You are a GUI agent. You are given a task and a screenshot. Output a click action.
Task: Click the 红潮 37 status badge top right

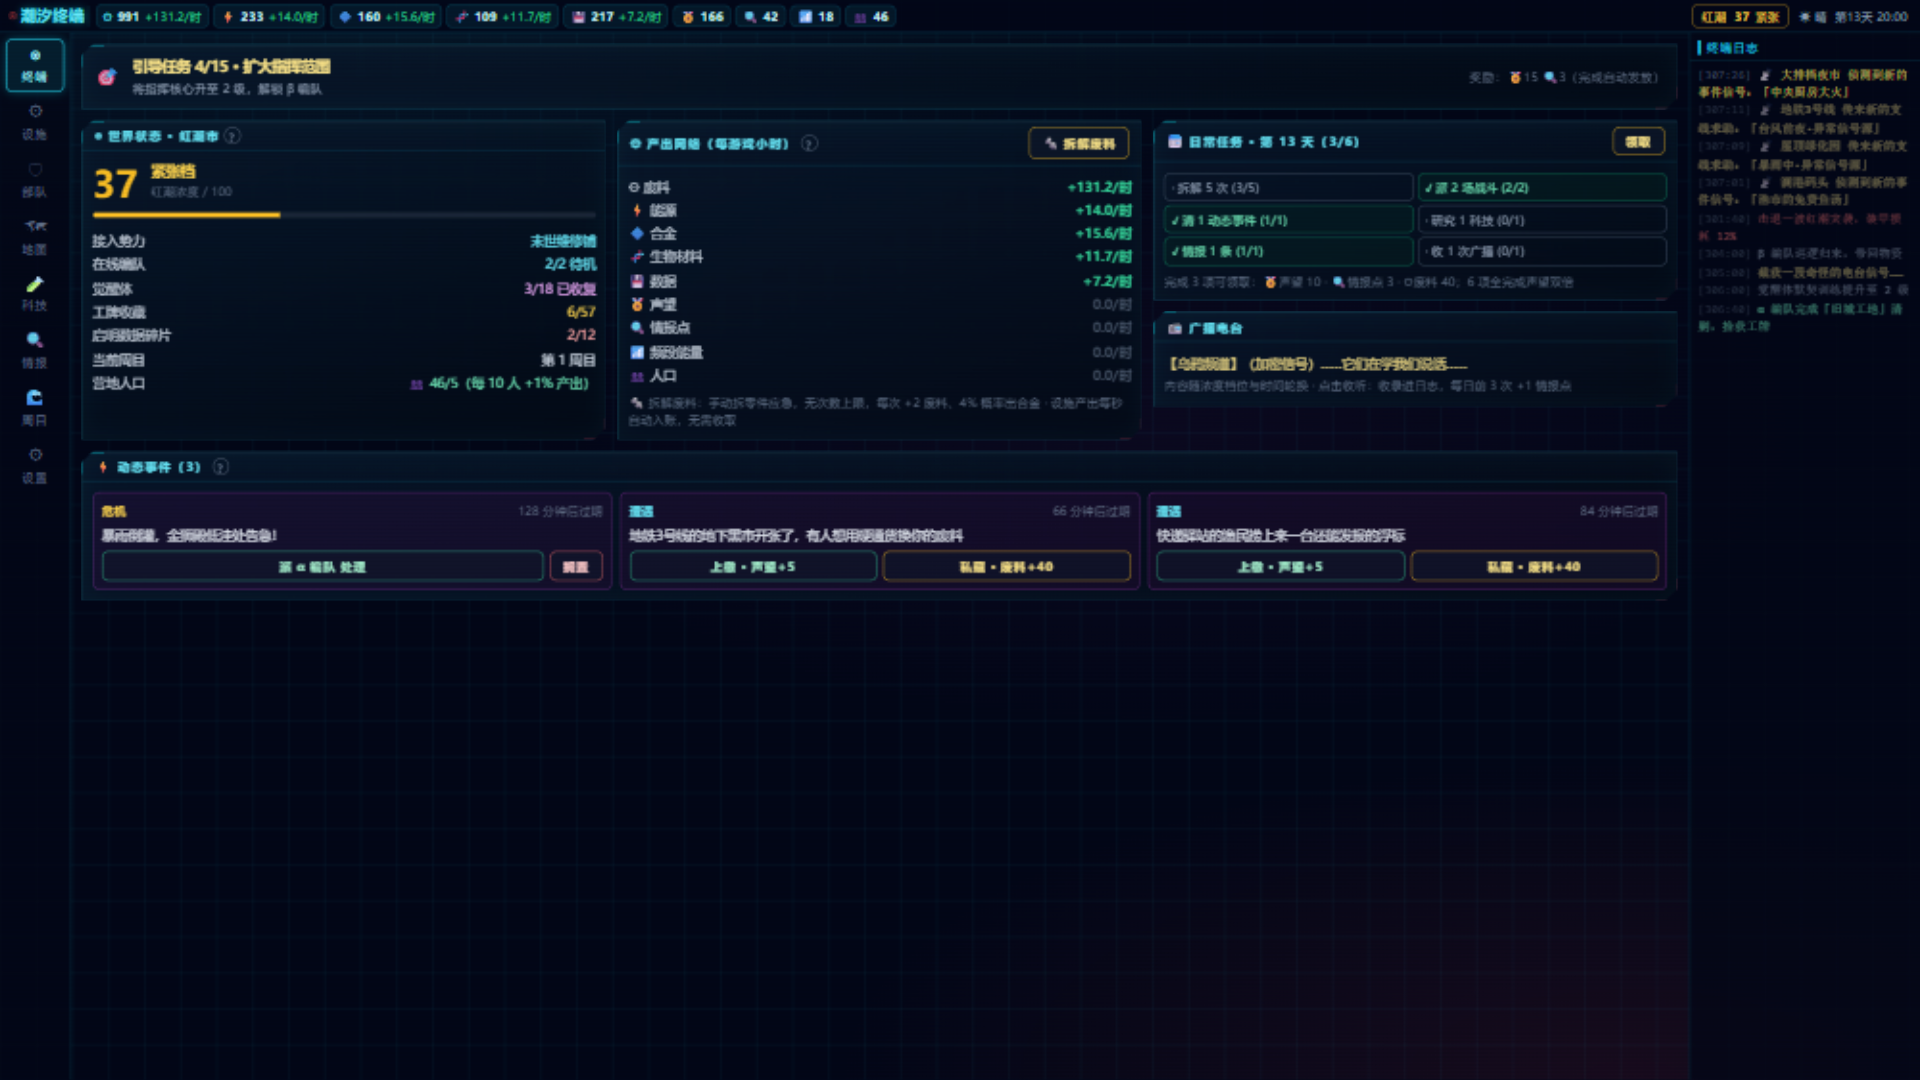[1740, 17]
